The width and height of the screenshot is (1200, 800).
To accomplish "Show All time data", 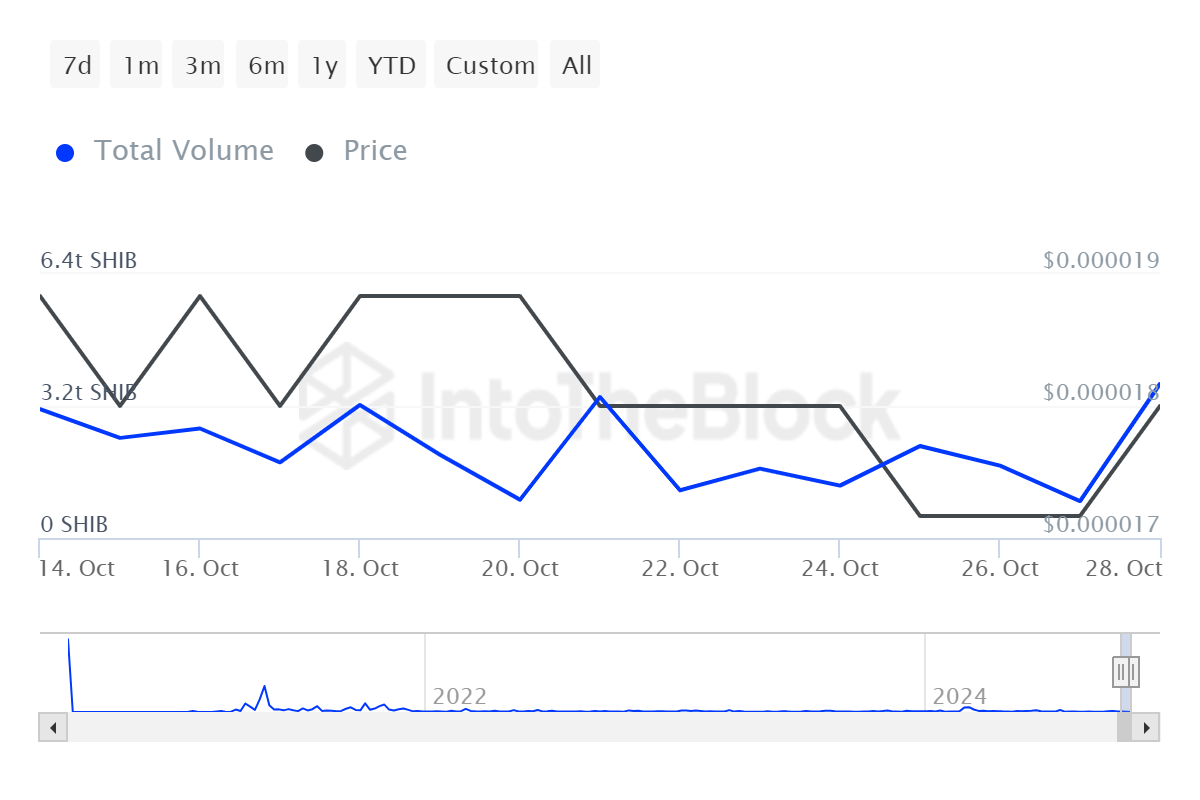I will pos(577,66).
